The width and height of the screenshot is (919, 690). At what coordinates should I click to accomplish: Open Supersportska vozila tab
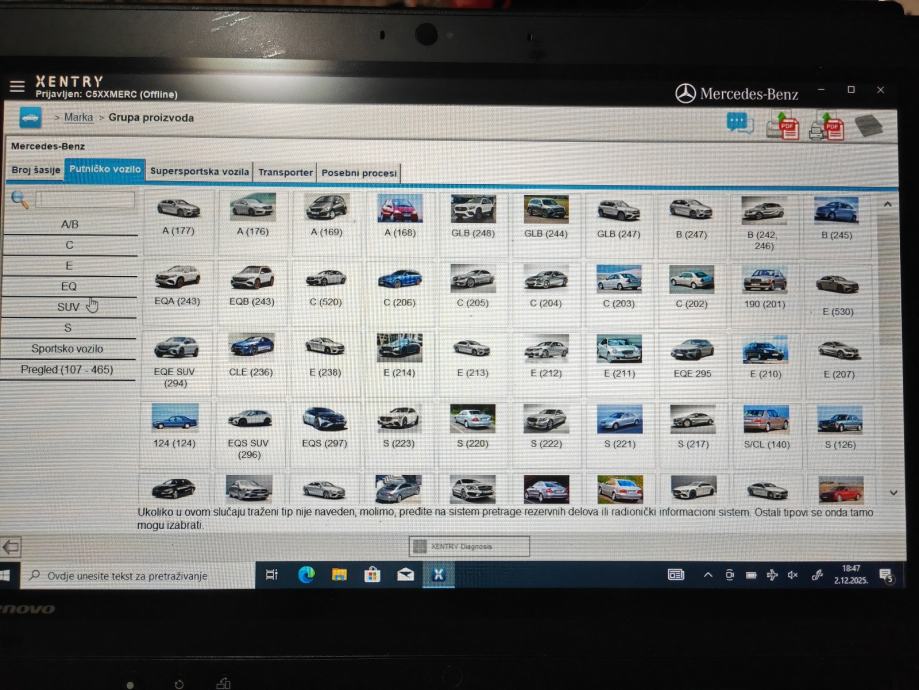pos(199,171)
